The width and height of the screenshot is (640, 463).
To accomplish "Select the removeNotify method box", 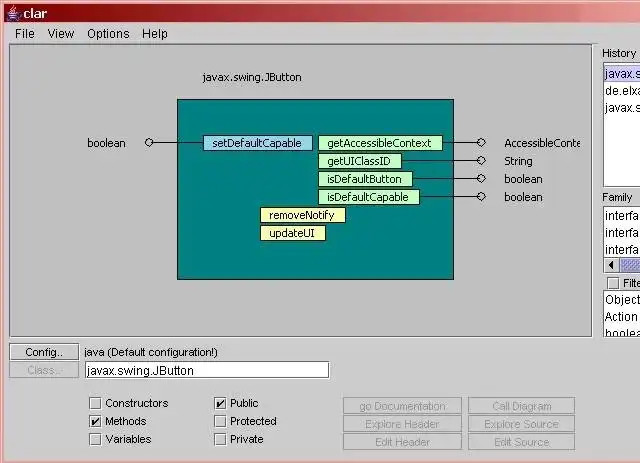I will click(302, 215).
